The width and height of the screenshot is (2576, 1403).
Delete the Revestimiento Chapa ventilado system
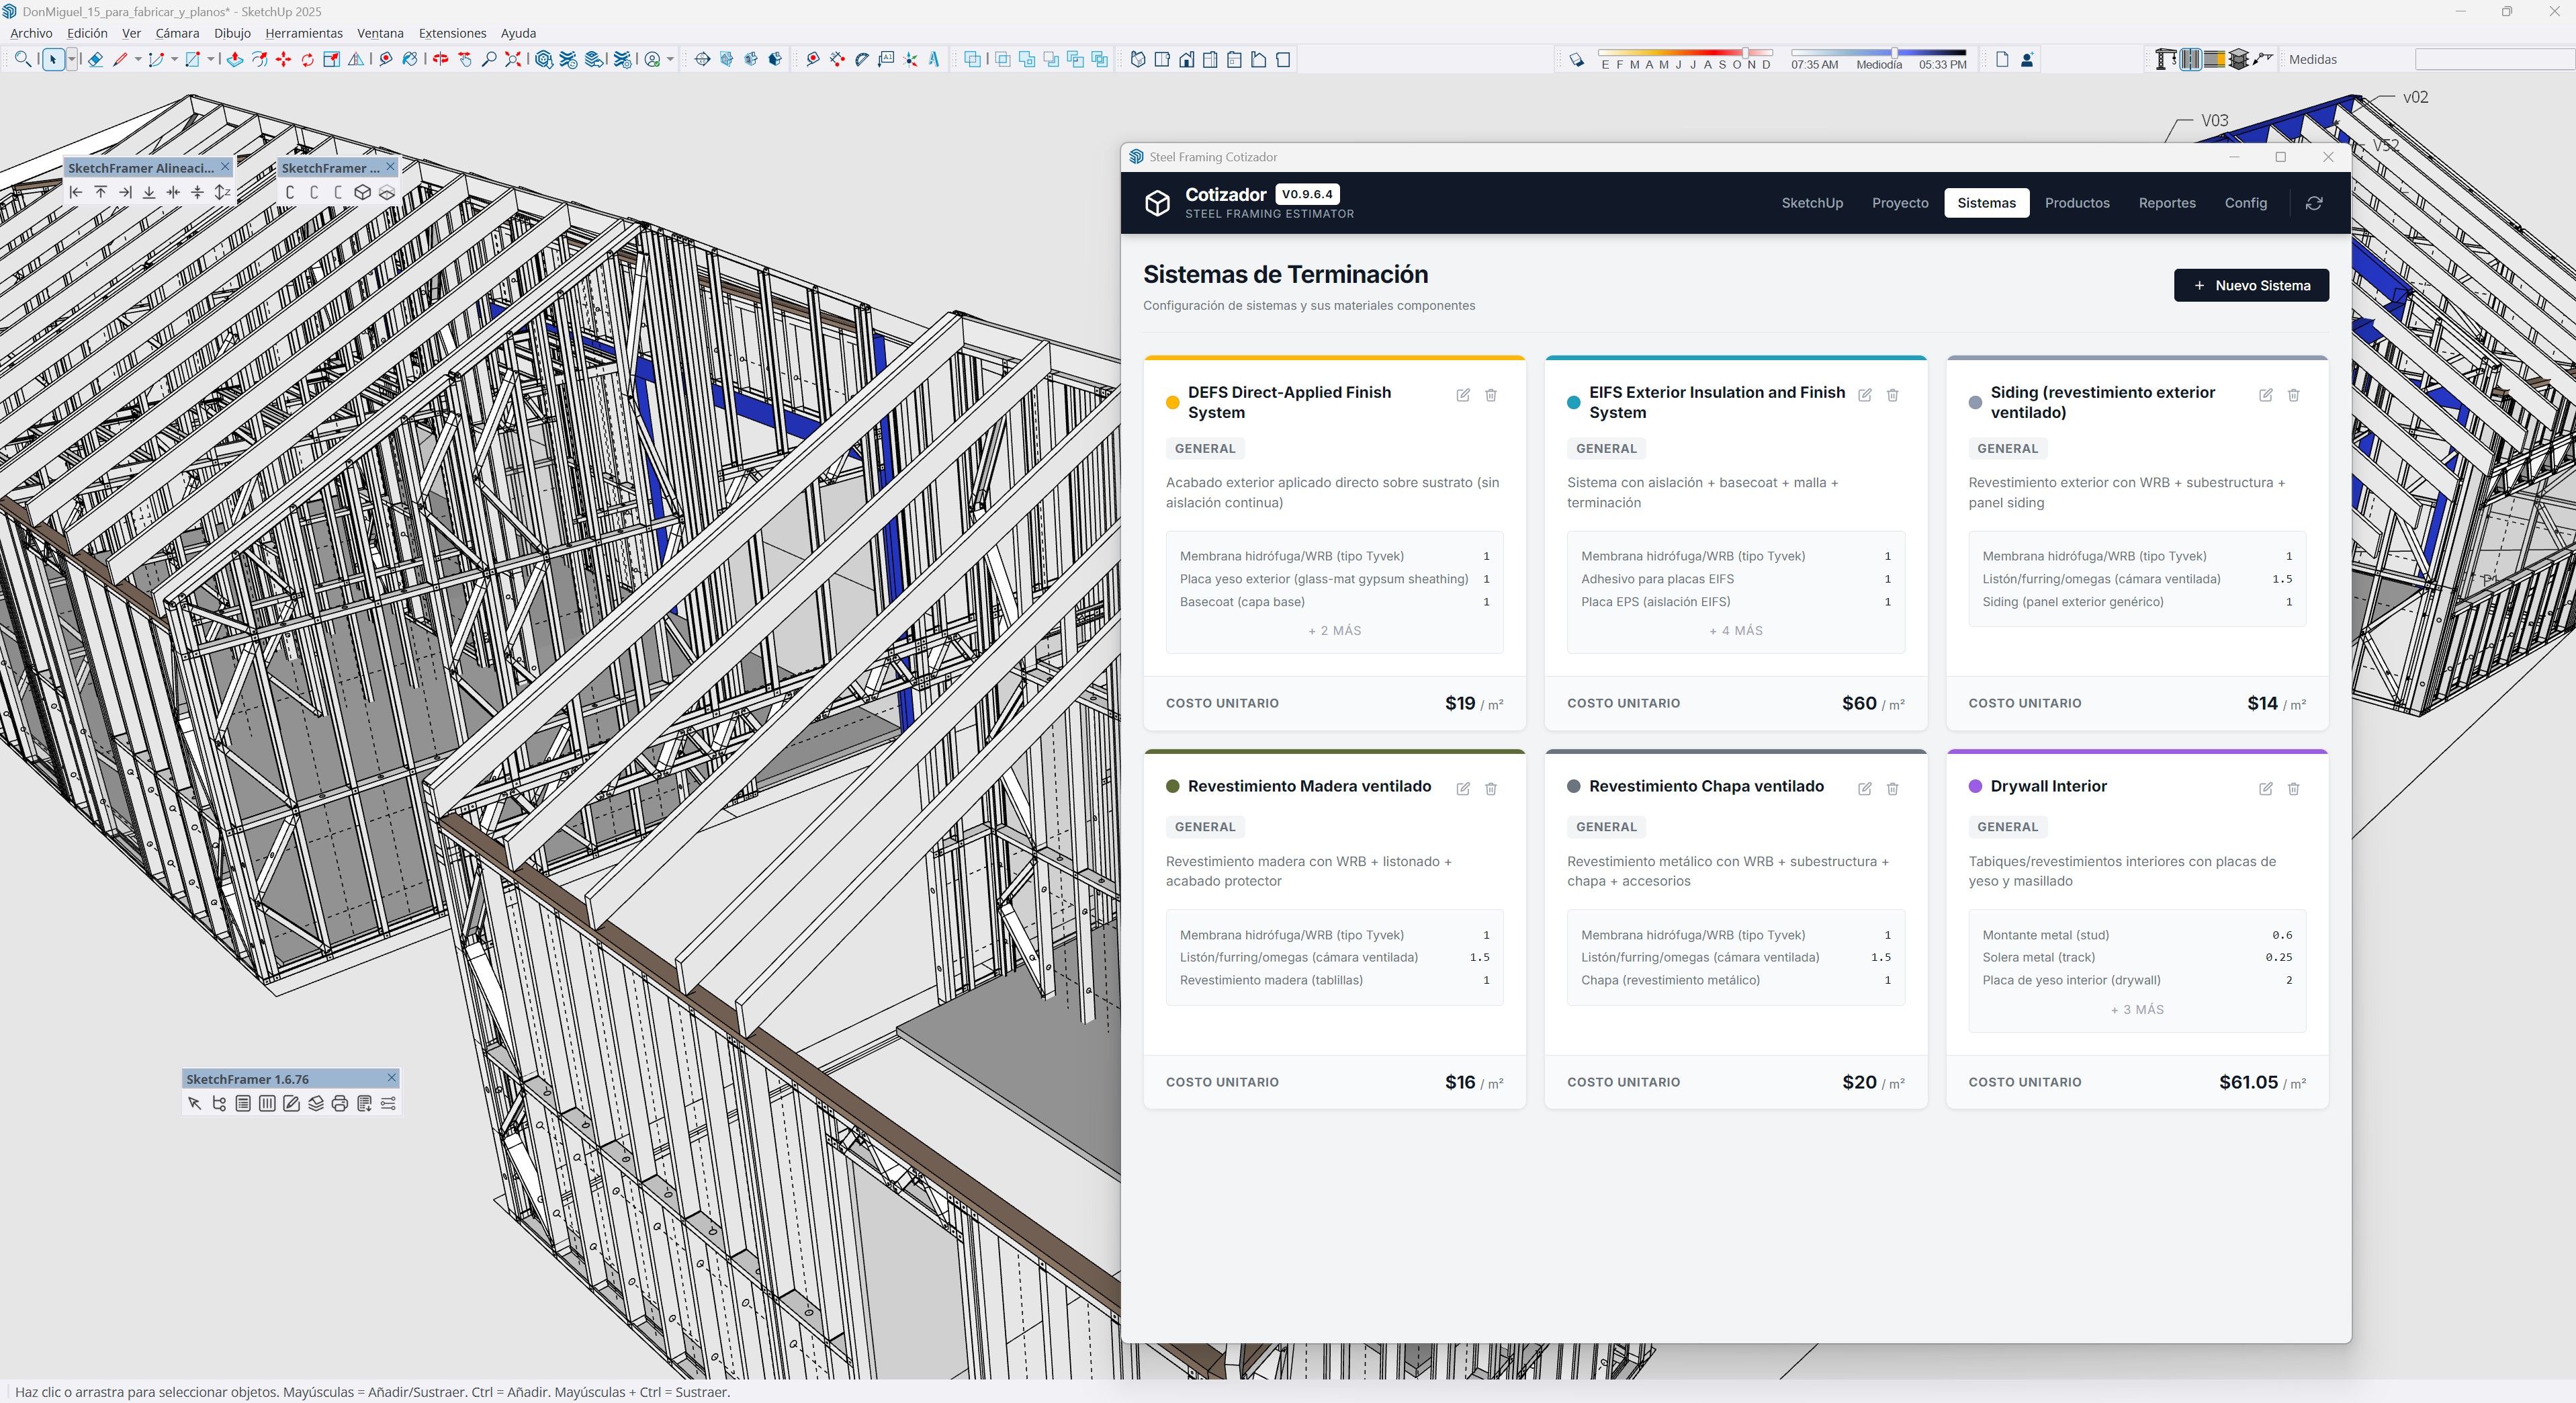[1892, 789]
